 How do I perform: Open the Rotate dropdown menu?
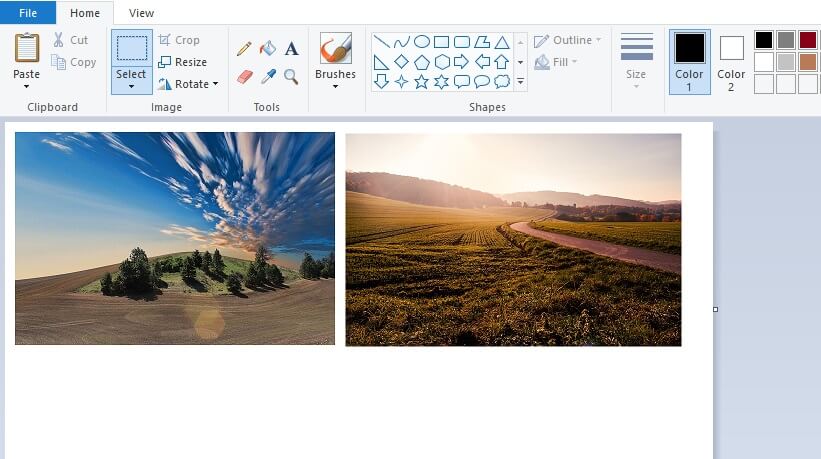[188, 84]
